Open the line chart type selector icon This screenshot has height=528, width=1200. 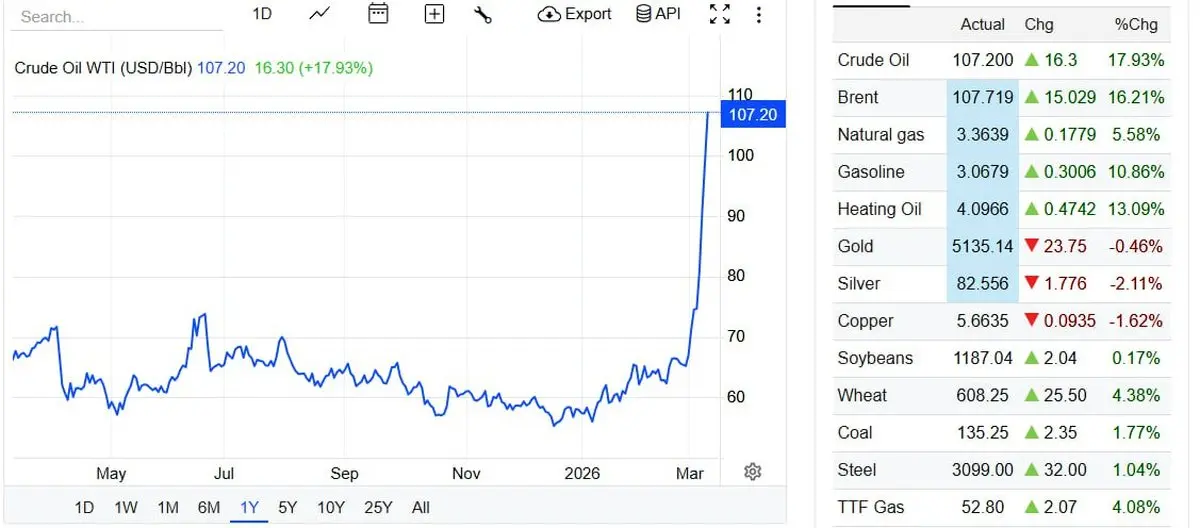click(x=320, y=14)
